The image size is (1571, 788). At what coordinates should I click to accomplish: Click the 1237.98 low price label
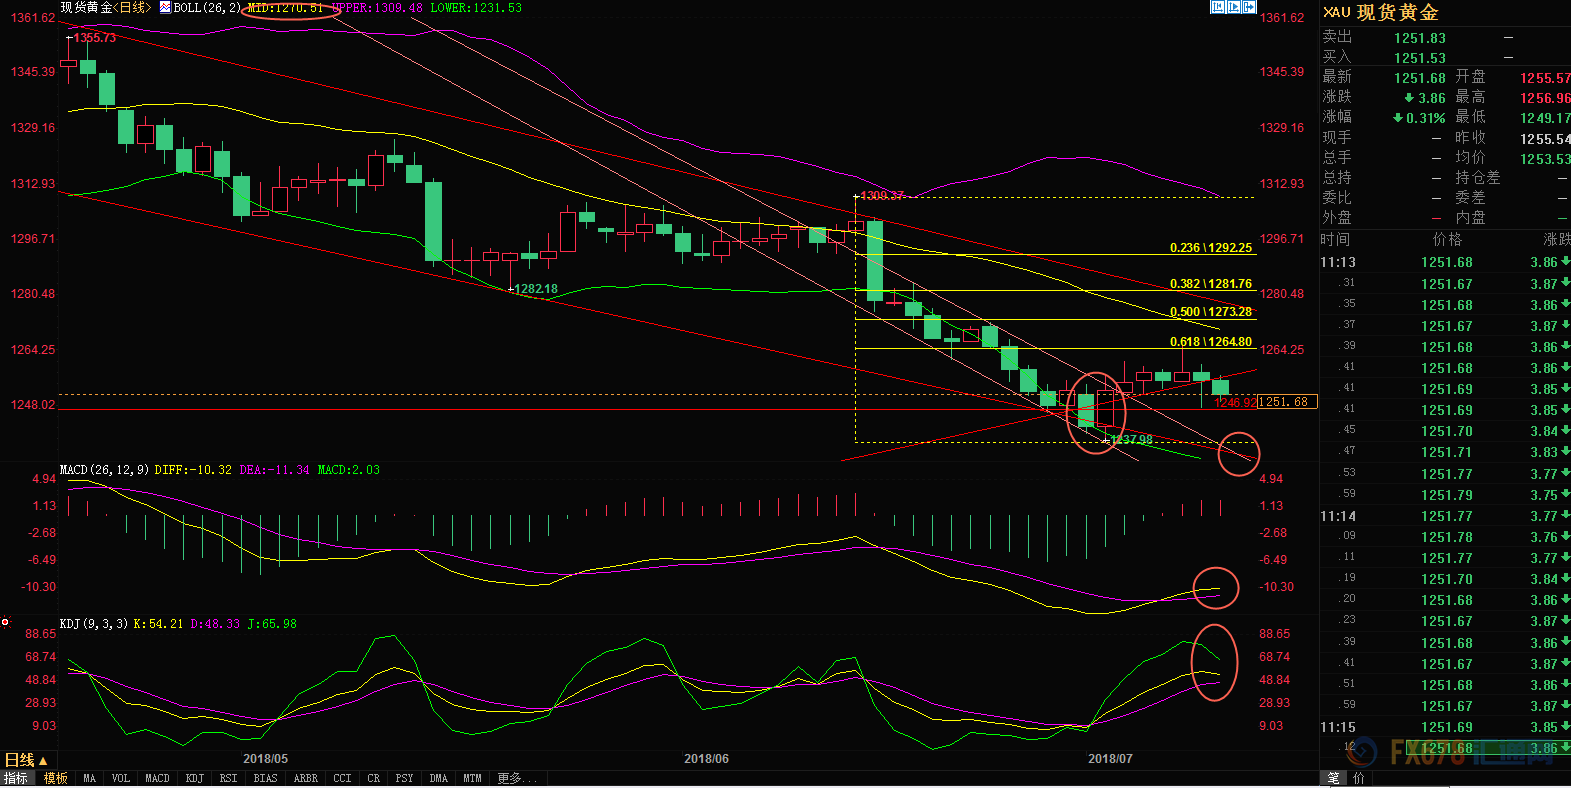click(x=1131, y=439)
